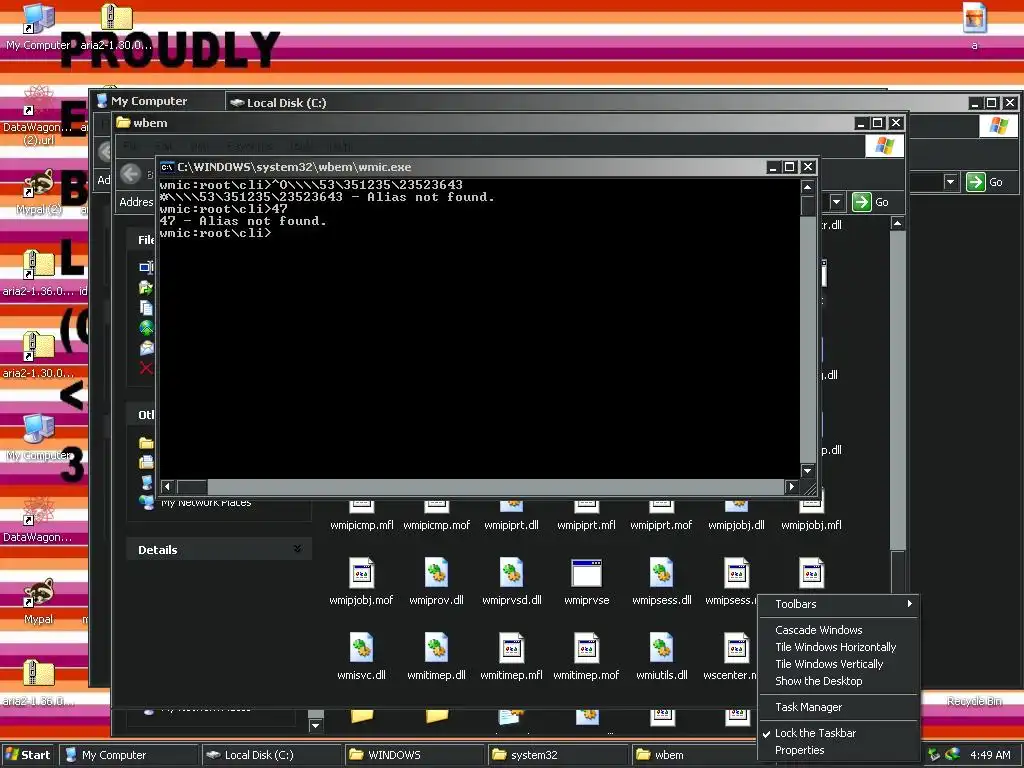The width and height of the screenshot is (1024, 768).
Task: Click the Publish to Web globe icon
Action: 146,328
